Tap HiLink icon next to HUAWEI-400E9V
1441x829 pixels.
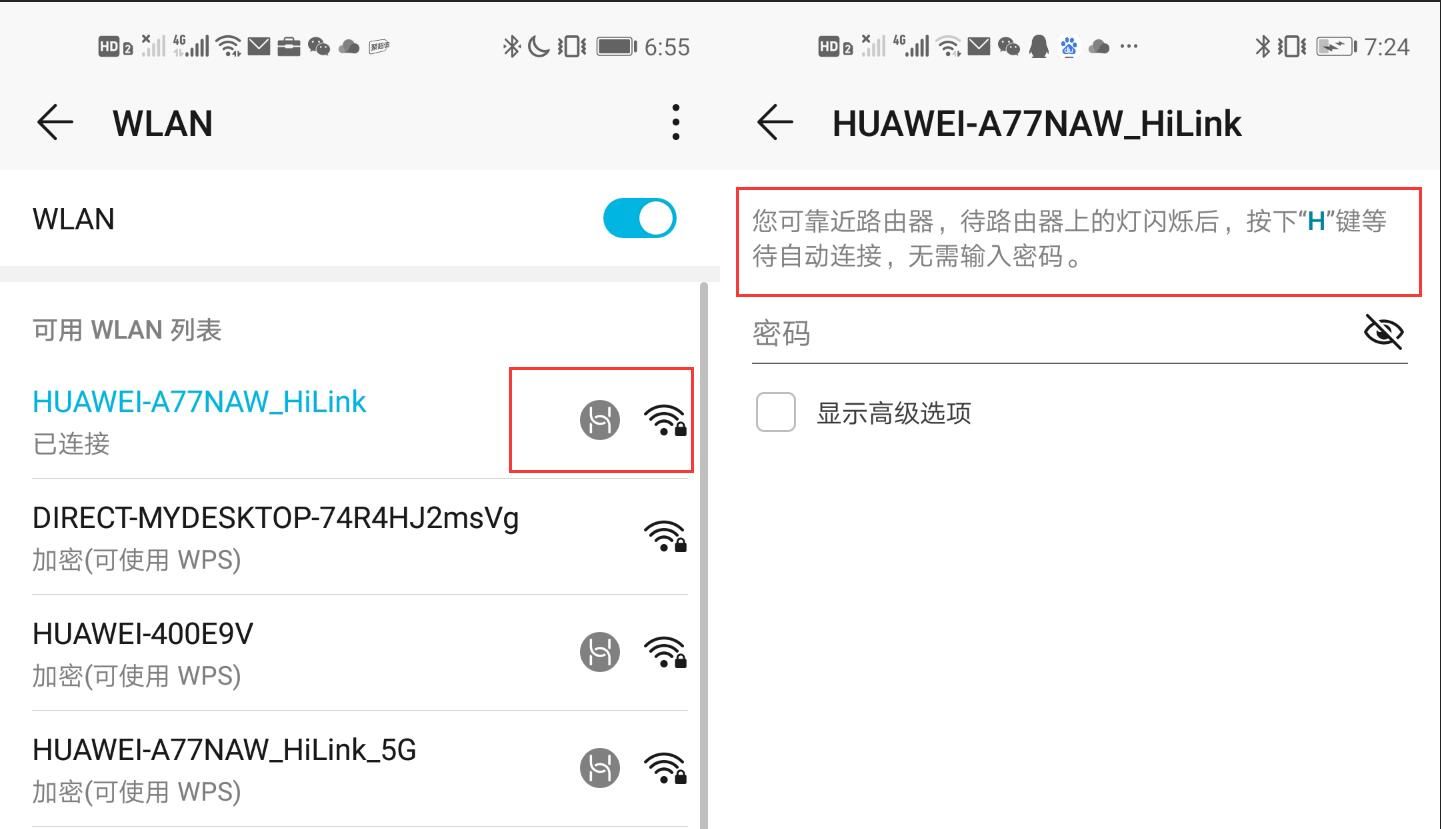(x=600, y=652)
